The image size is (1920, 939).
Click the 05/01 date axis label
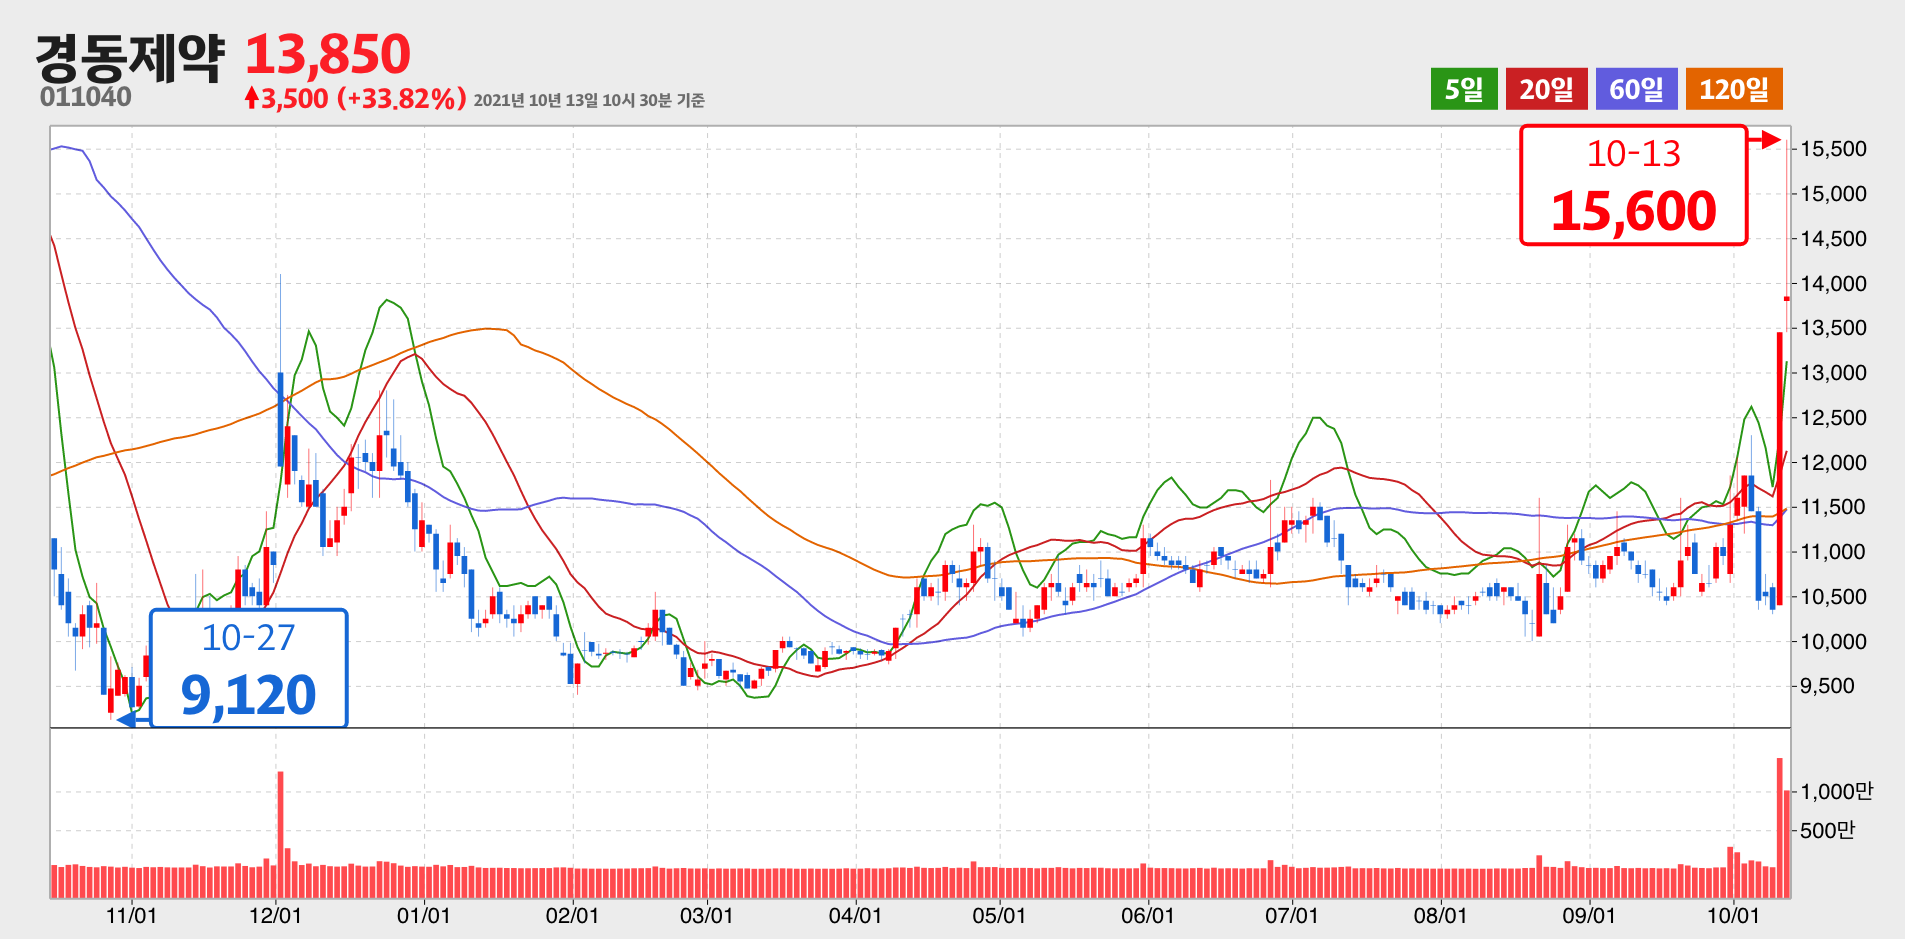(x=999, y=916)
